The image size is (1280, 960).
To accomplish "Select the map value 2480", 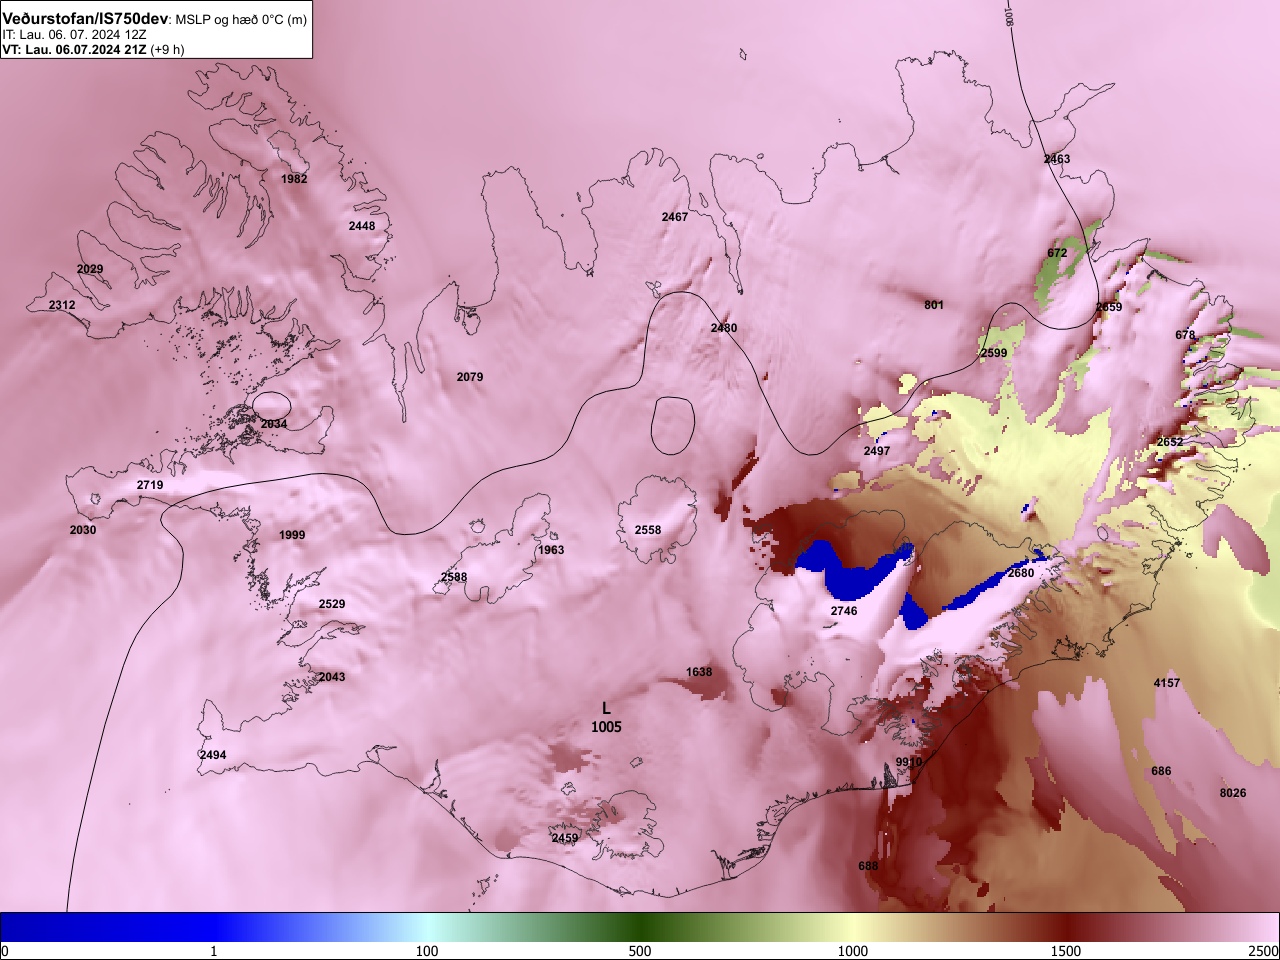I will 724,328.
